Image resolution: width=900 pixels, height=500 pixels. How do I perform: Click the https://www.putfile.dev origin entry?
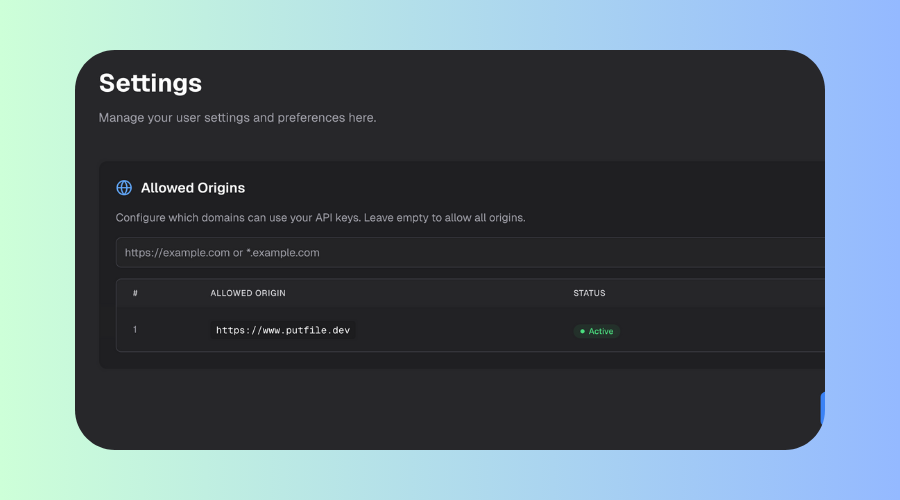(282, 330)
